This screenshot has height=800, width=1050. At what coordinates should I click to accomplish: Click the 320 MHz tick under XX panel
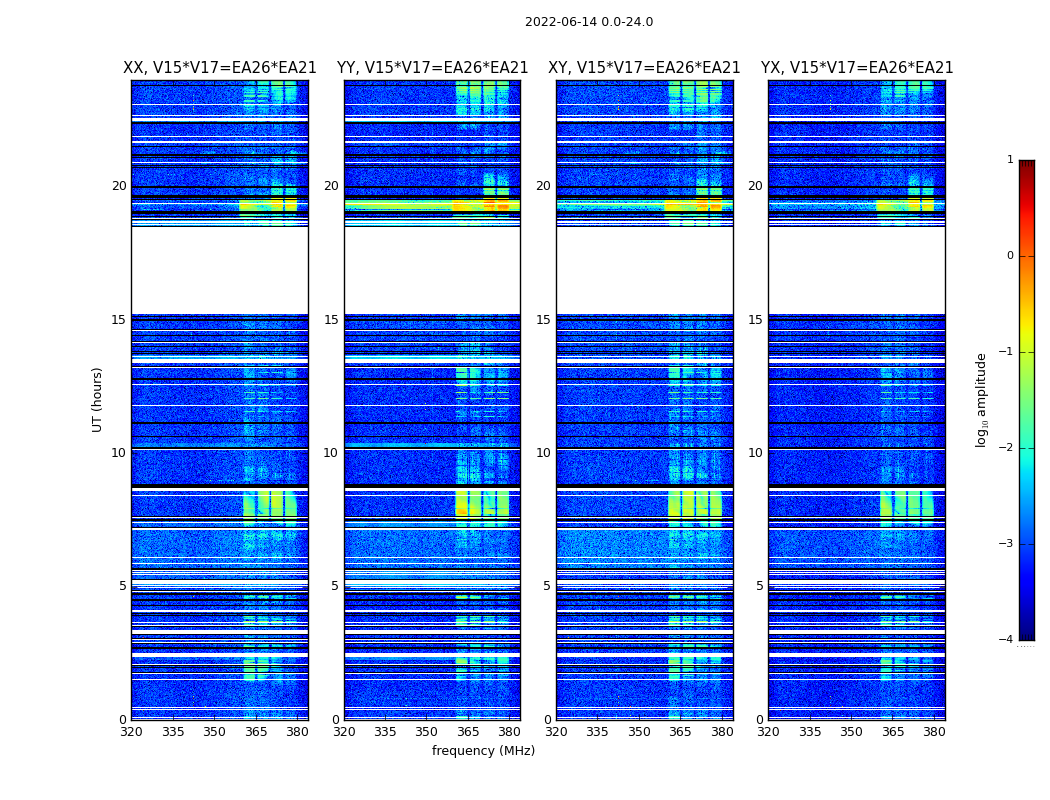pyautogui.click(x=131, y=732)
